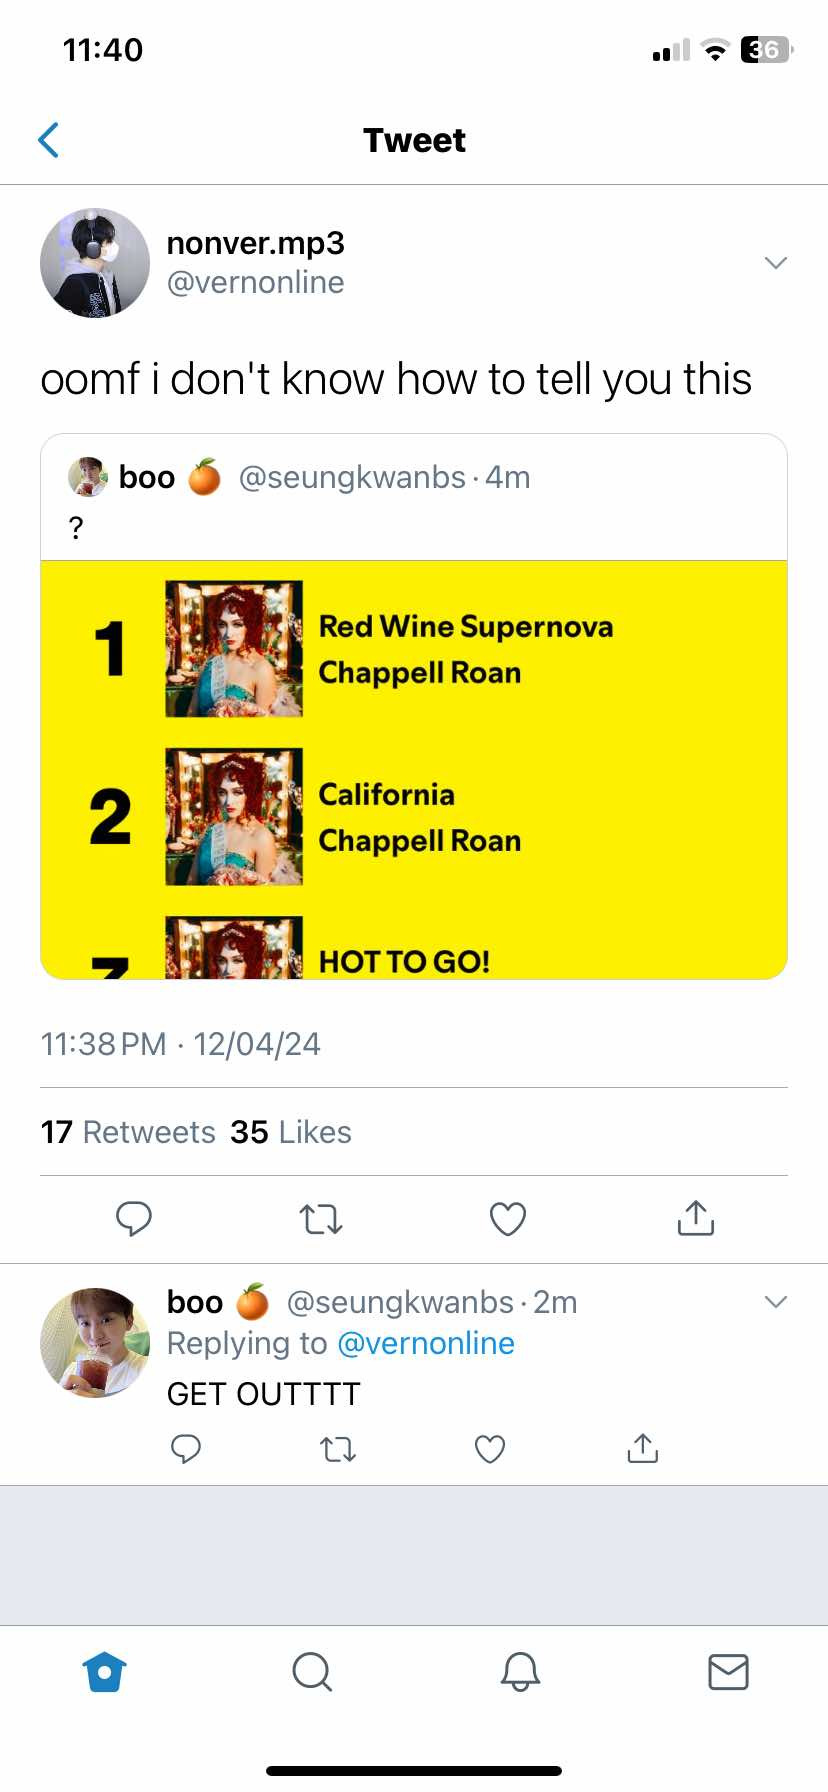The width and height of the screenshot is (828, 1792).
Task: Open the Search tab
Action: coord(312,1671)
